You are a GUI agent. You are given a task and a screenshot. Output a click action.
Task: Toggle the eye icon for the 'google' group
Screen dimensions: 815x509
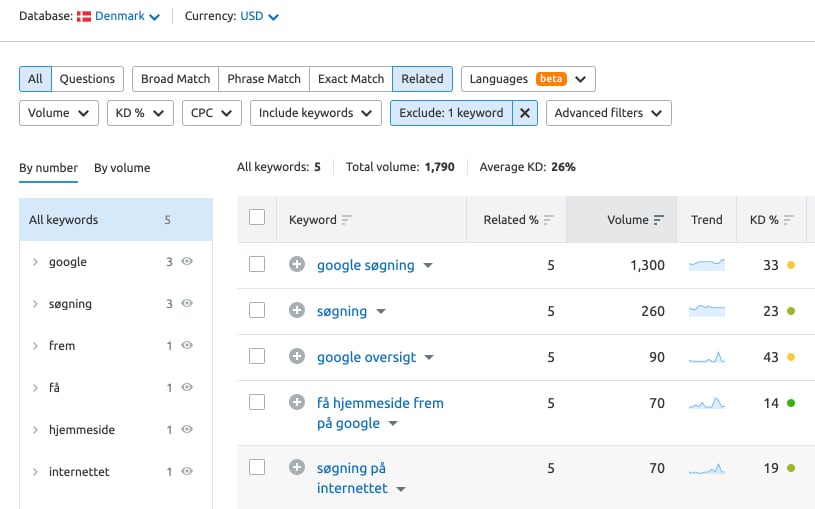coord(187,262)
